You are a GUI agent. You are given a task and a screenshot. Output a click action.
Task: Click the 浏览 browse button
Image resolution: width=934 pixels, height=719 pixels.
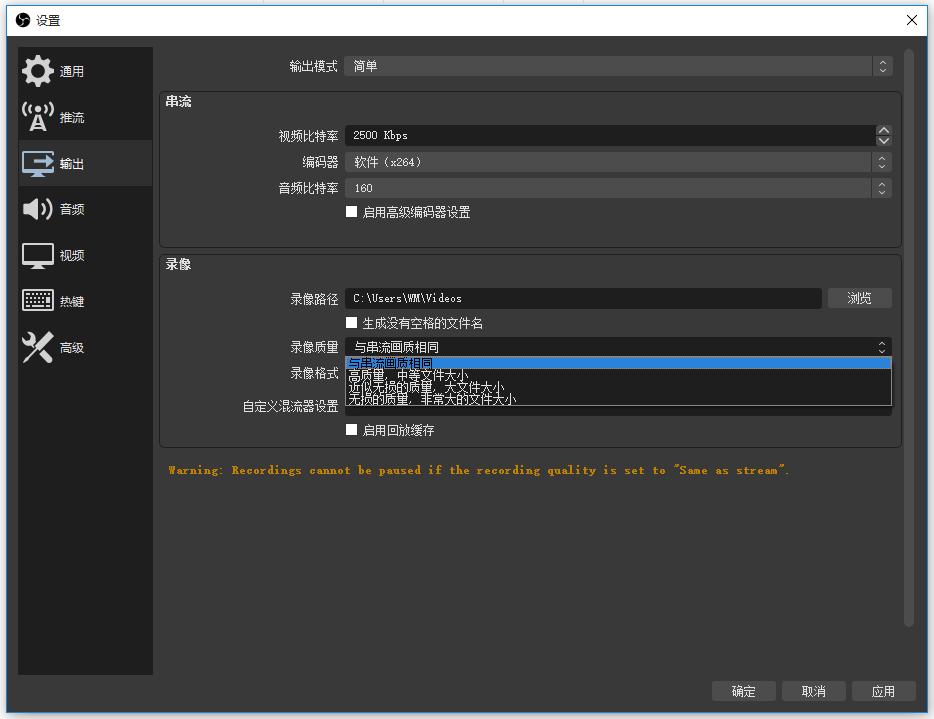[x=859, y=298]
